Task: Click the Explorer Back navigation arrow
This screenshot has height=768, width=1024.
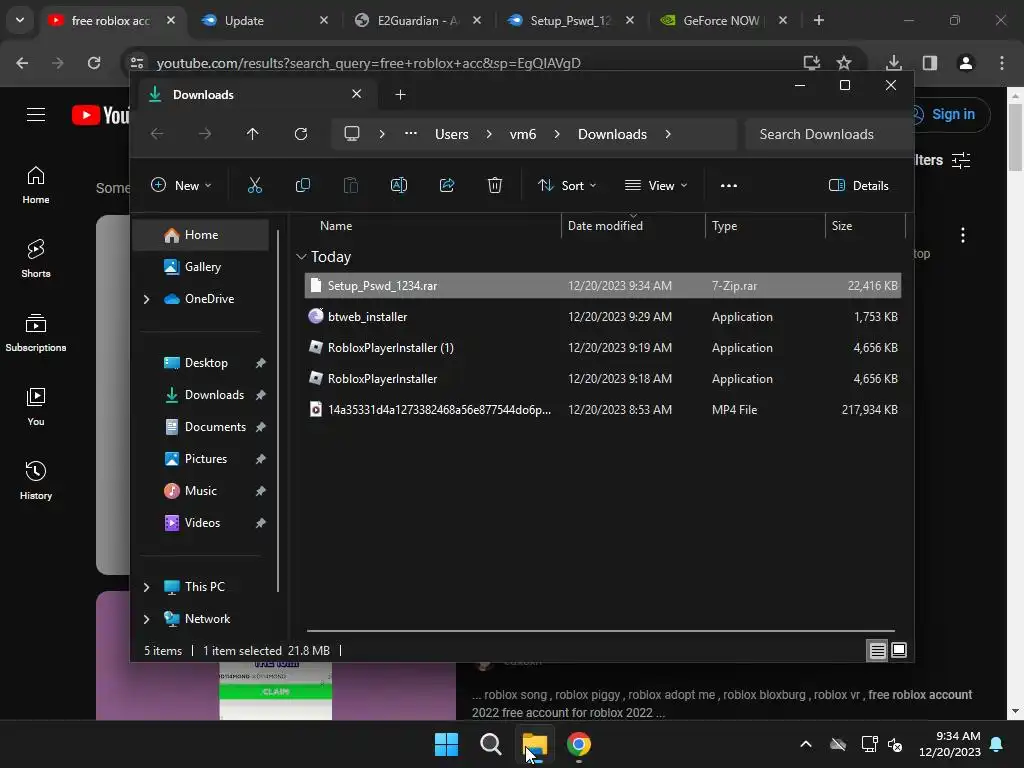Action: coord(157,134)
